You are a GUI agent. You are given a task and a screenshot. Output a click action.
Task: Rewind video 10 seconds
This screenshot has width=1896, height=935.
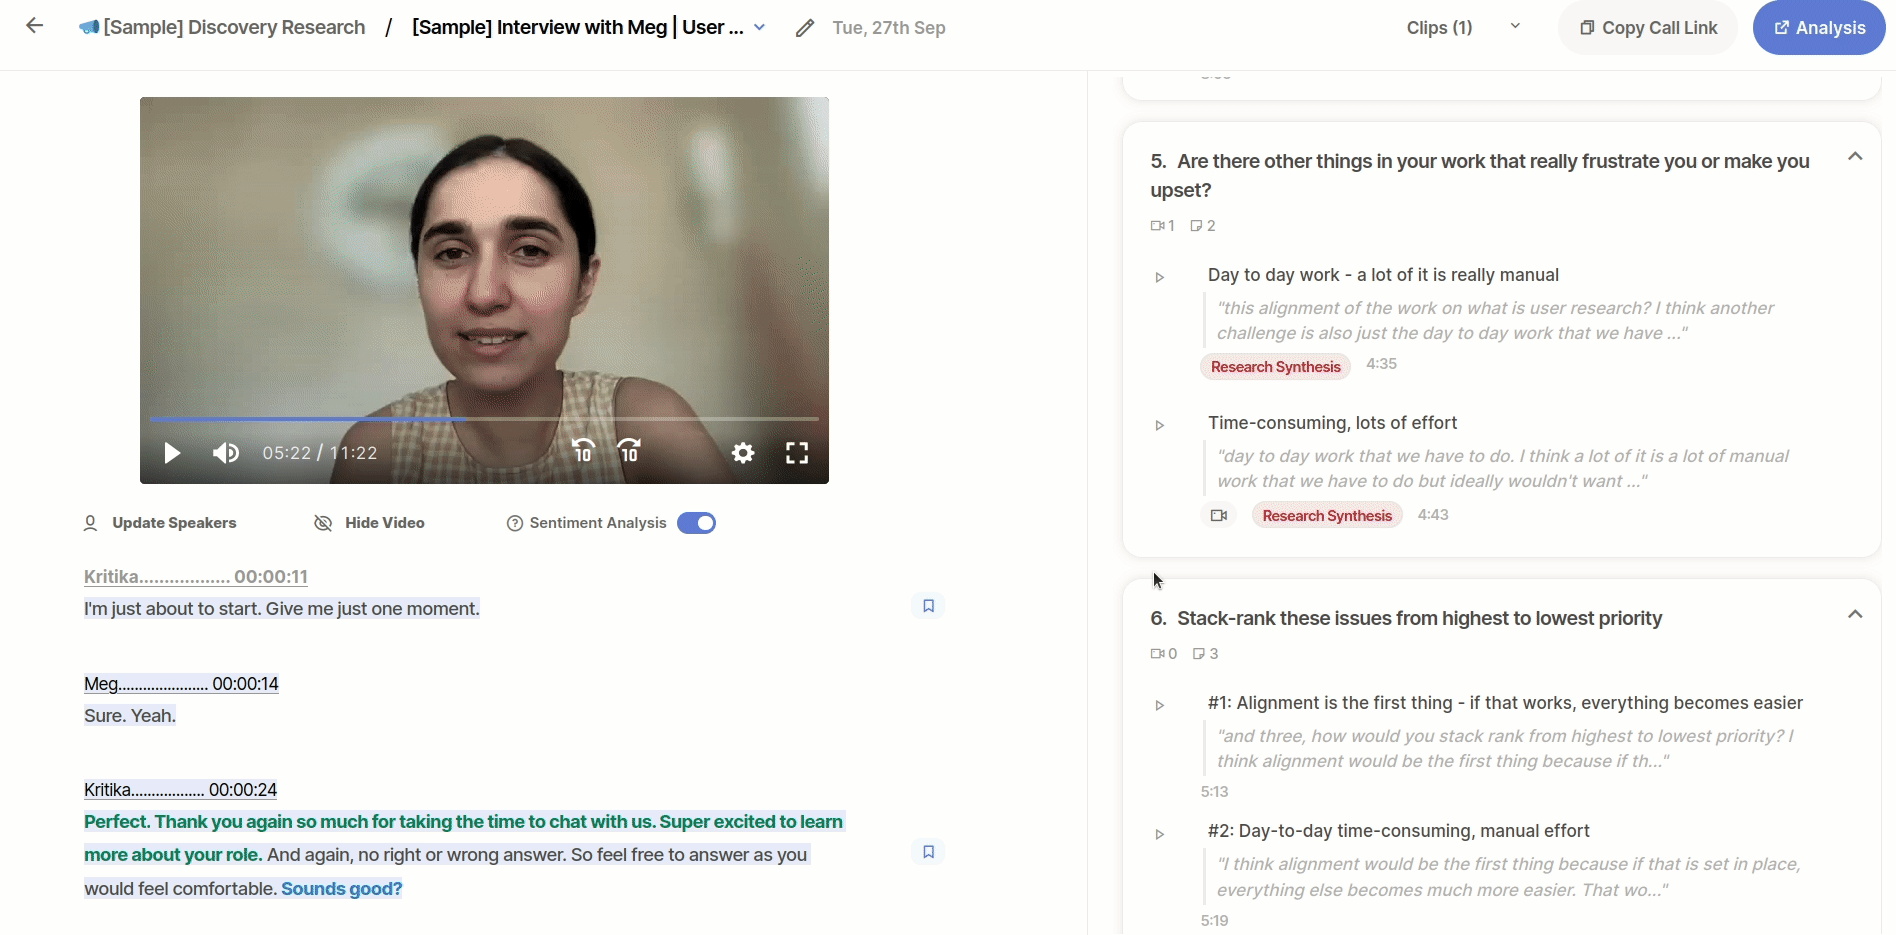[583, 451]
